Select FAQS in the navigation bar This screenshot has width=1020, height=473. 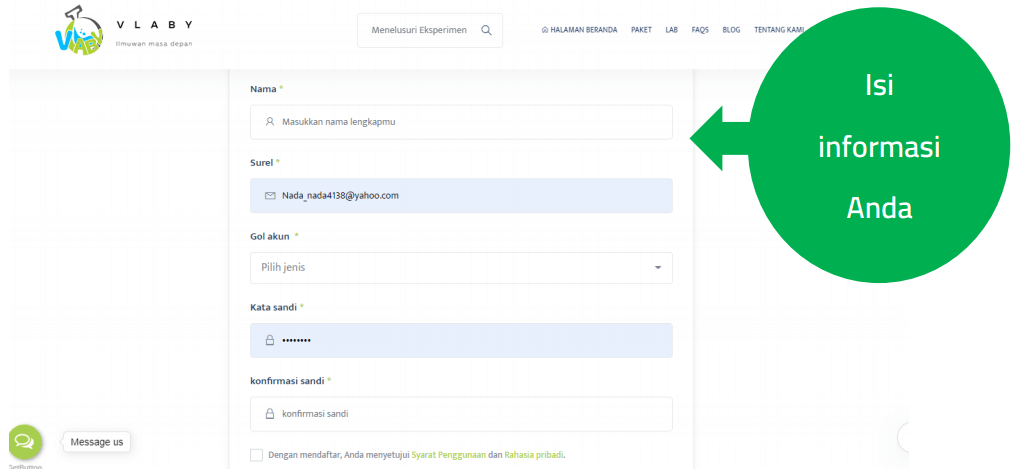pyautogui.click(x=700, y=30)
